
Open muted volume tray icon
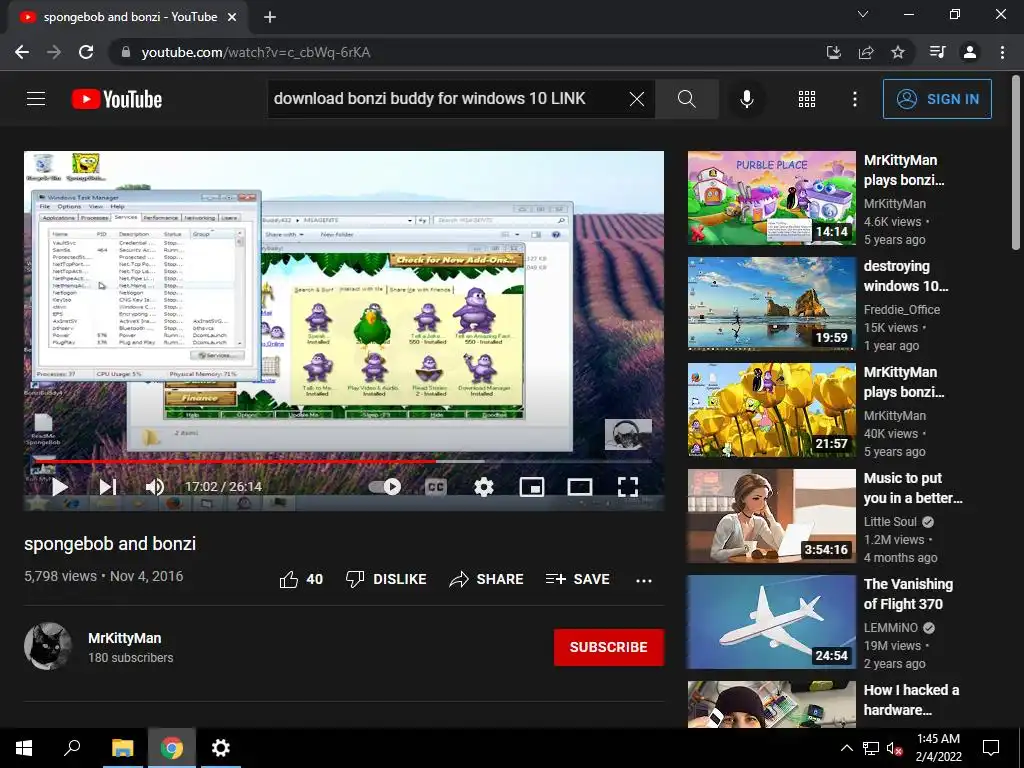[894, 748]
